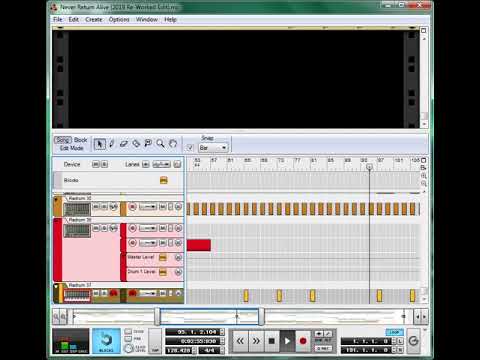Screen dimensions: 480x360
Task: Open the Help menu
Action: click(170, 20)
